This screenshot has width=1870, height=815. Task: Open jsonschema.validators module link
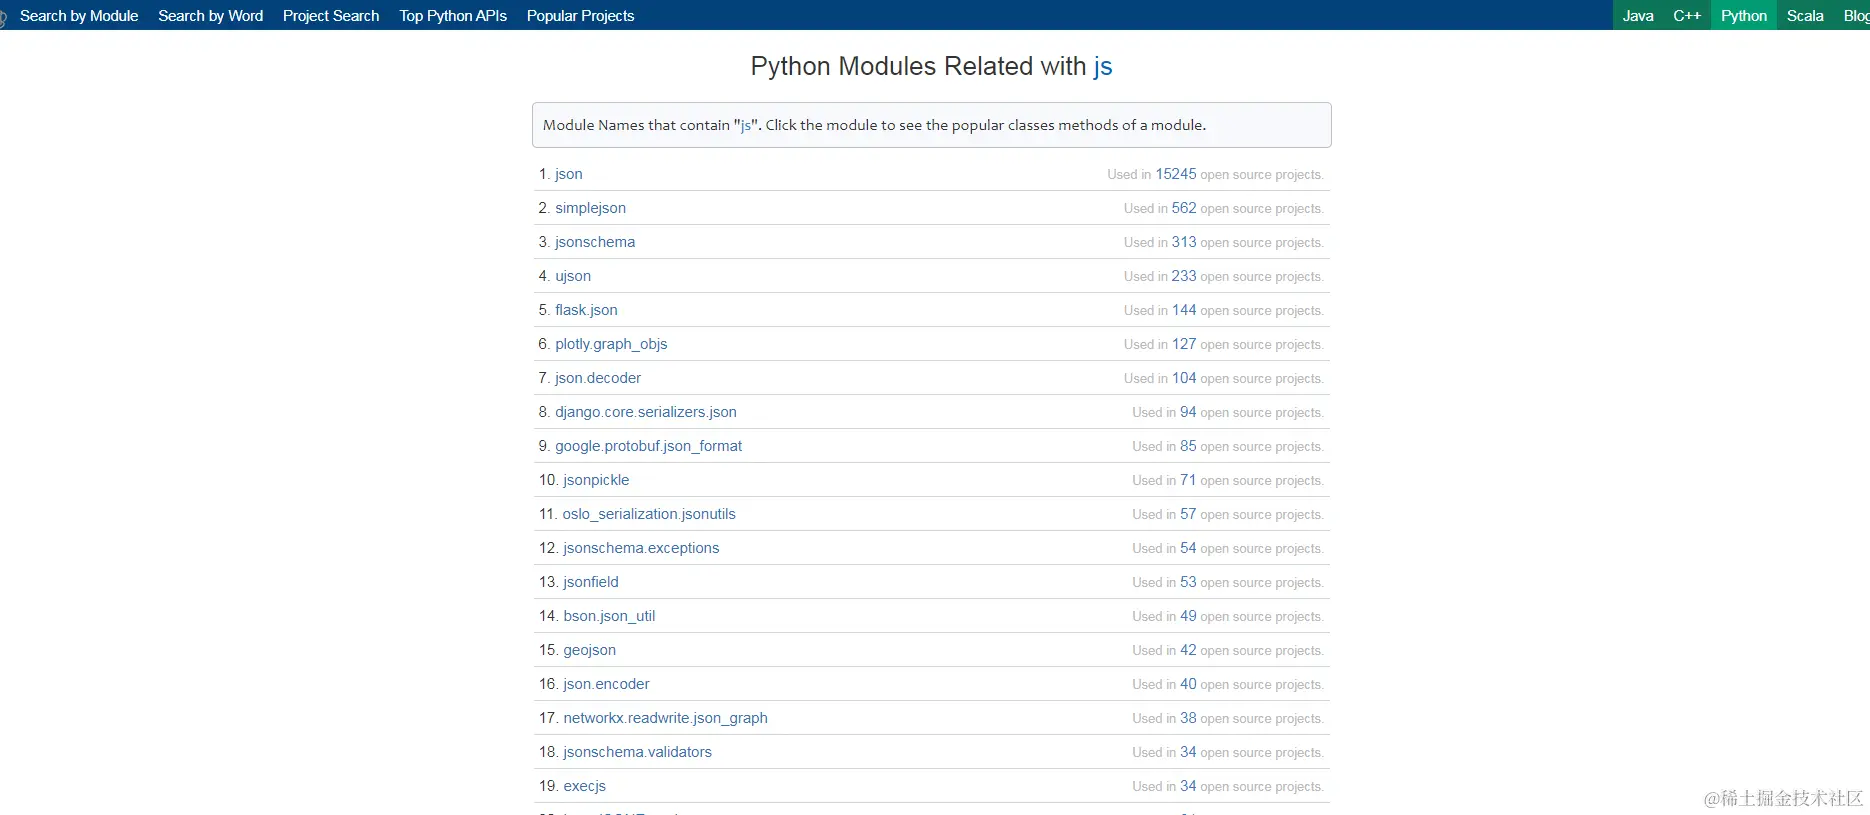tap(637, 752)
